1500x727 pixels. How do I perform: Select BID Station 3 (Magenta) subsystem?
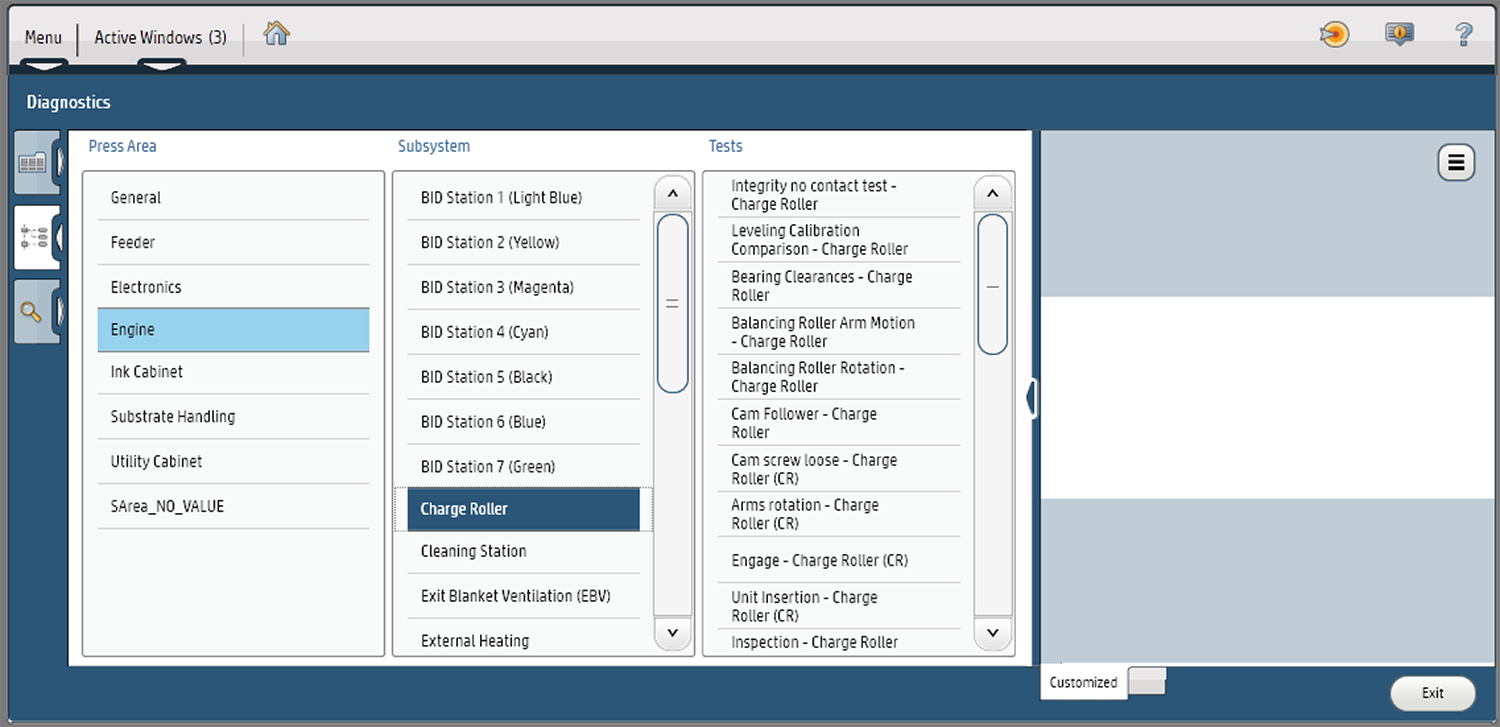point(497,287)
